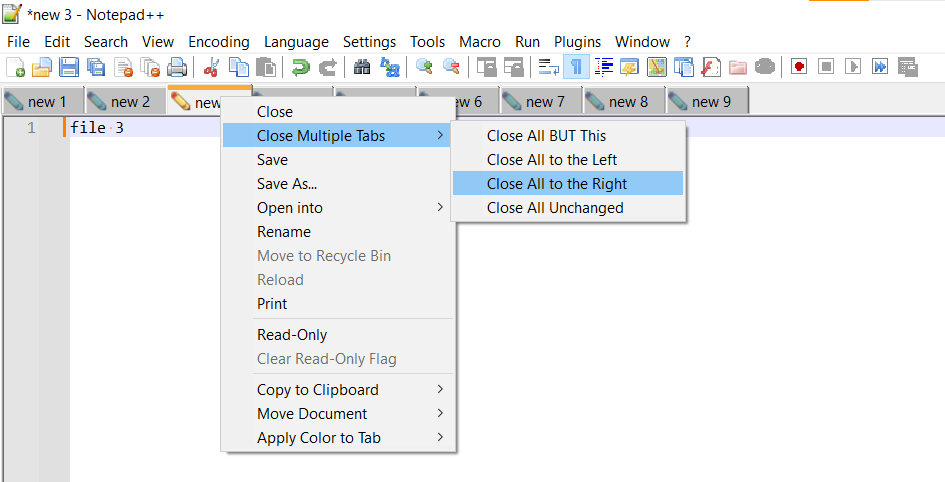
Task: Toggle Show All Characters pilcrow icon
Action: coord(576,67)
